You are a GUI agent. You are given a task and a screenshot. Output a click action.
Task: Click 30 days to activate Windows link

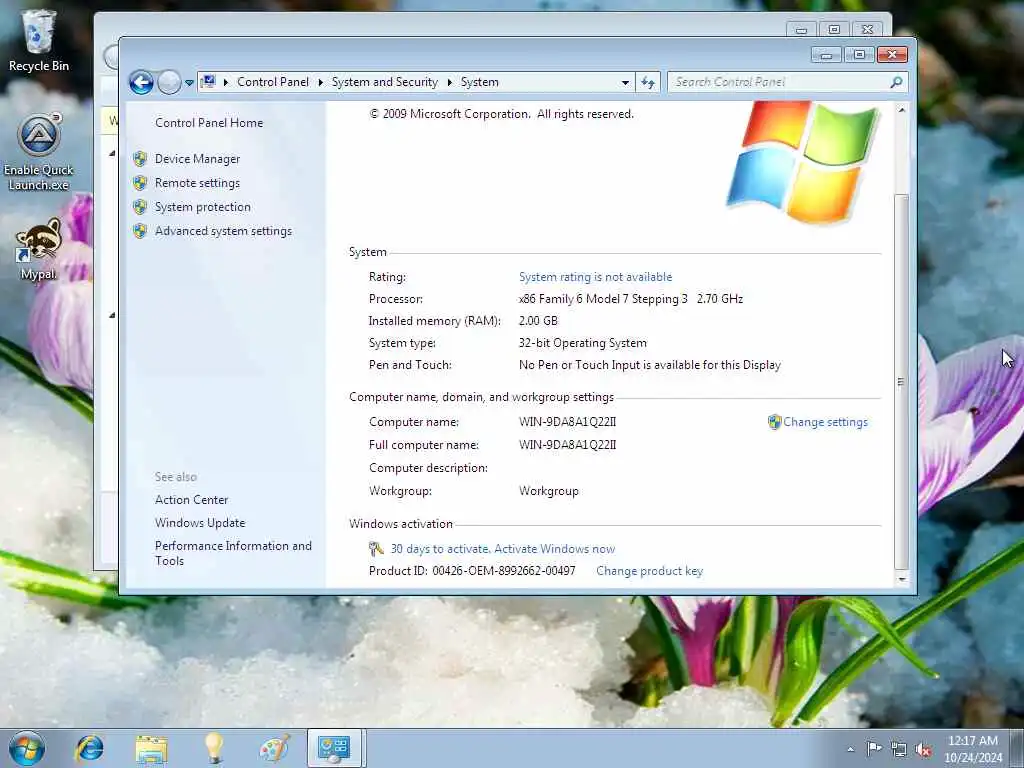[x=503, y=549]
